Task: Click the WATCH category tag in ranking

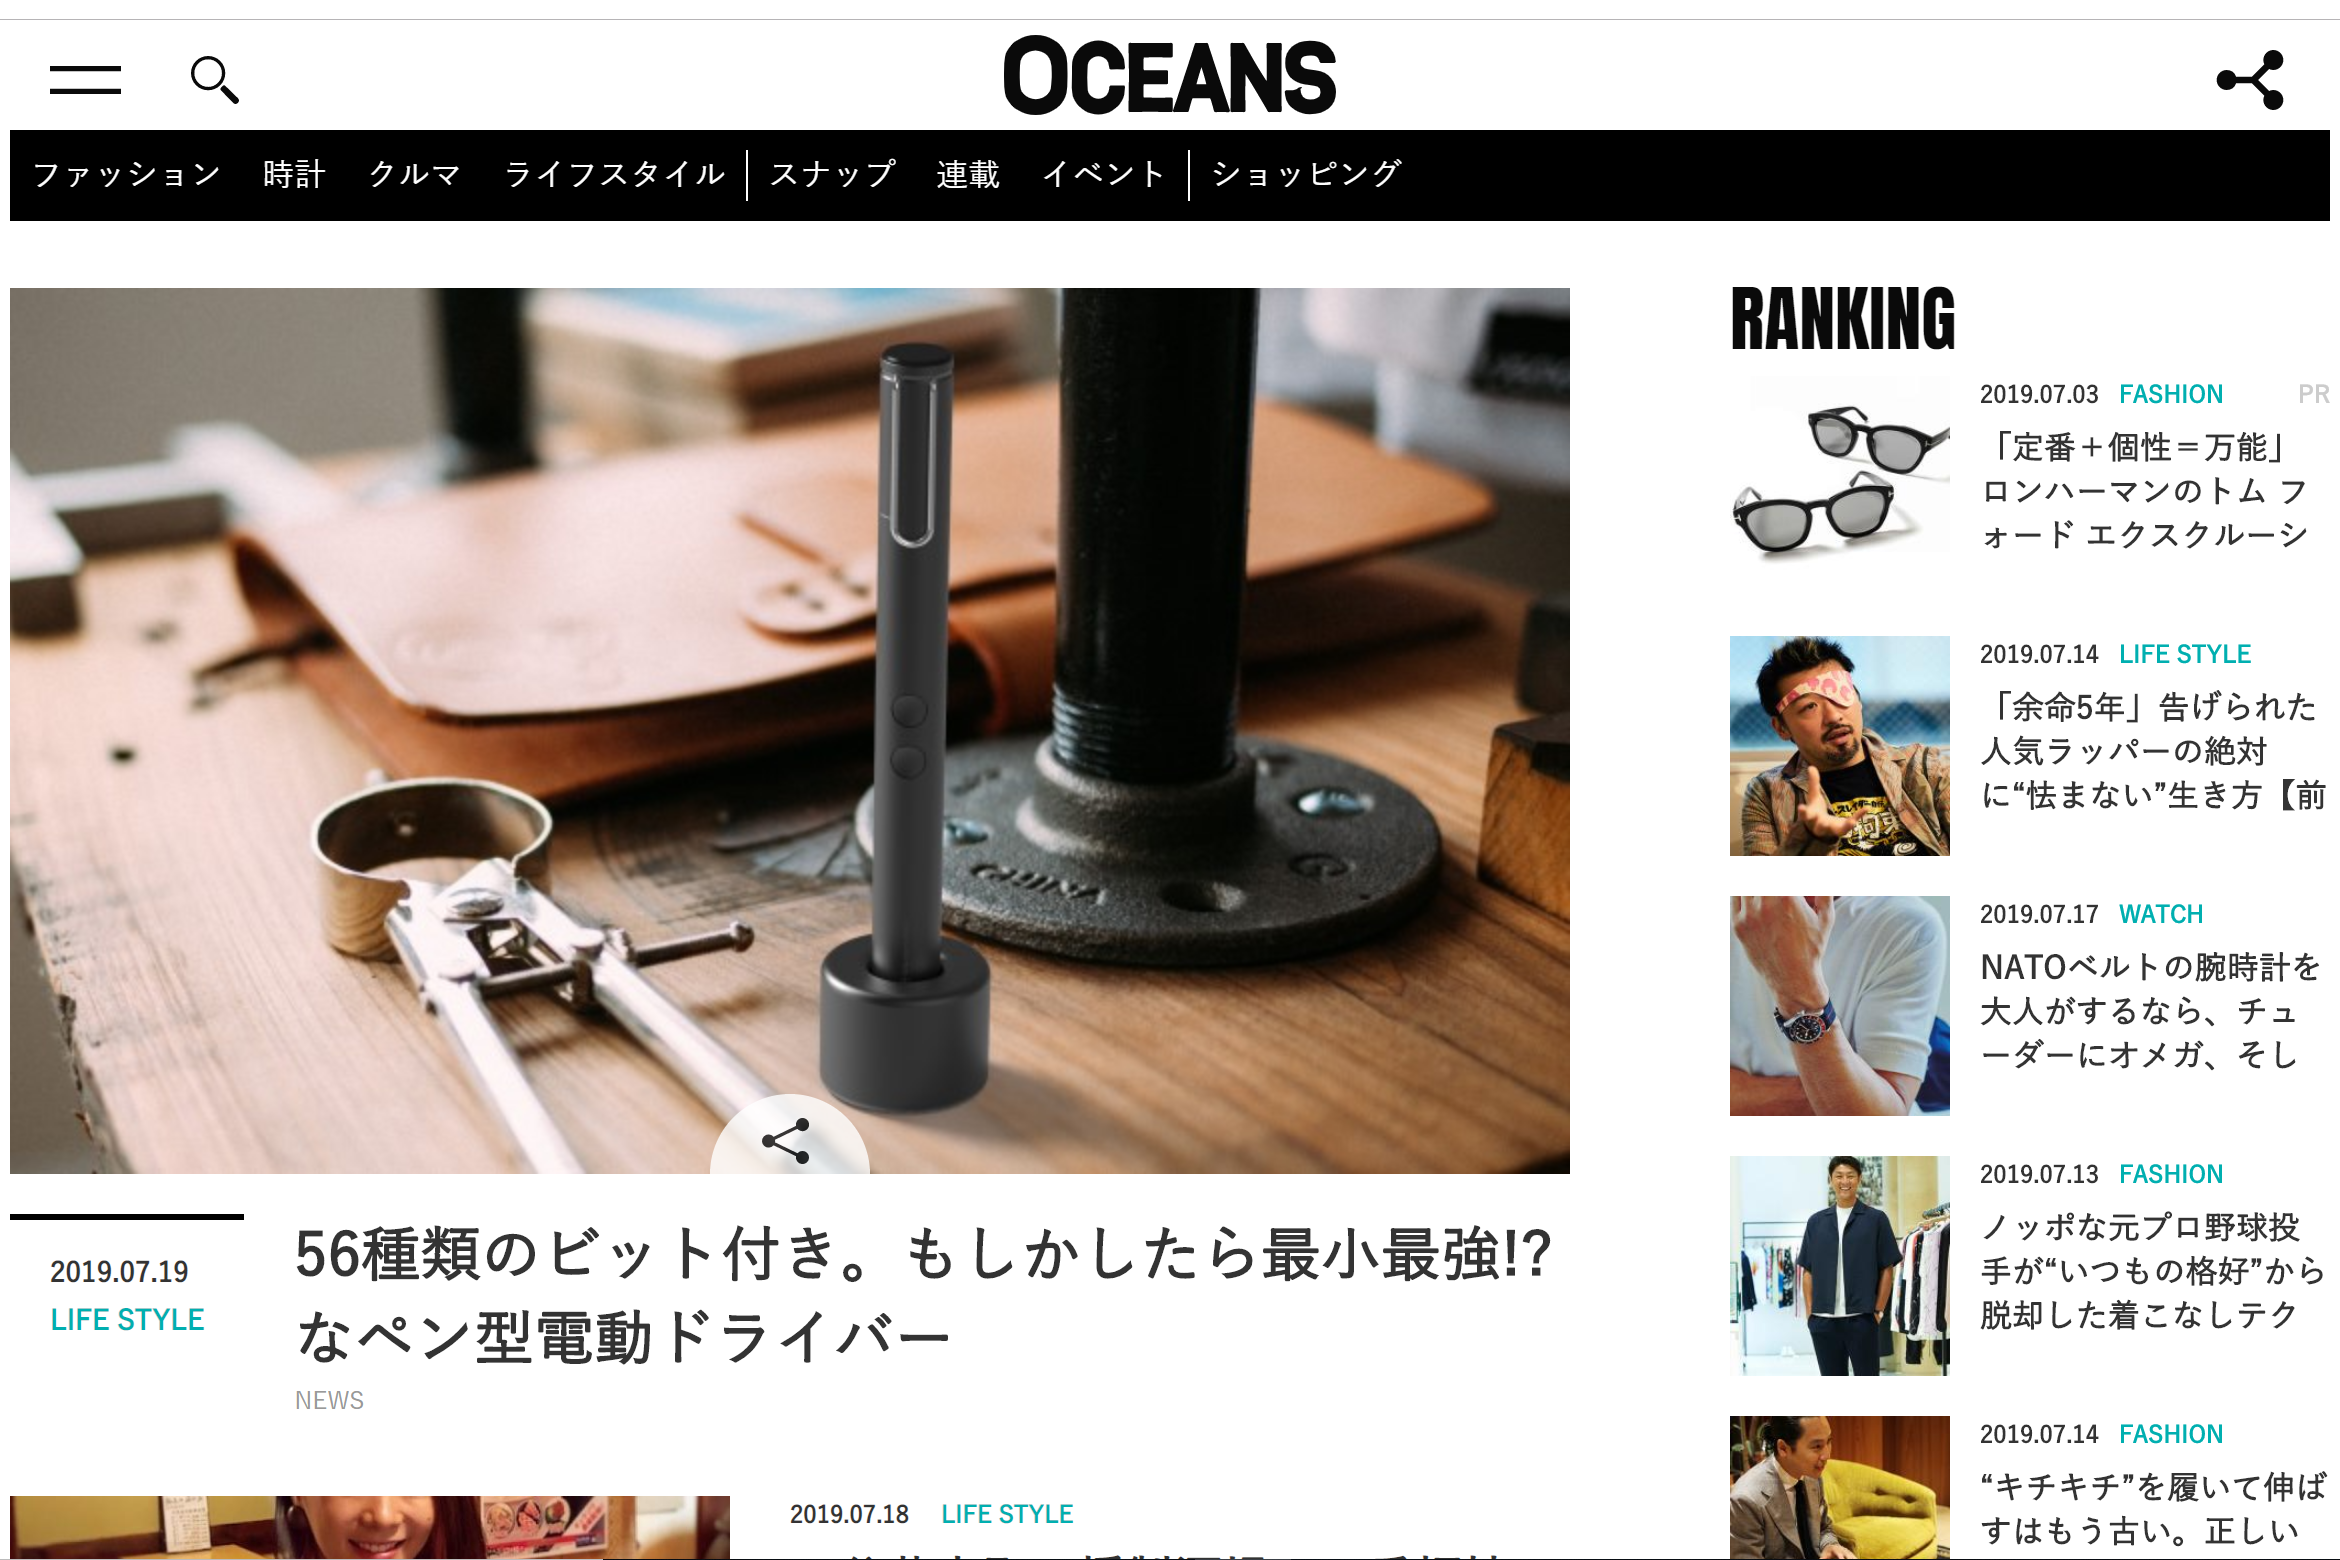Action: (2161, 914)
